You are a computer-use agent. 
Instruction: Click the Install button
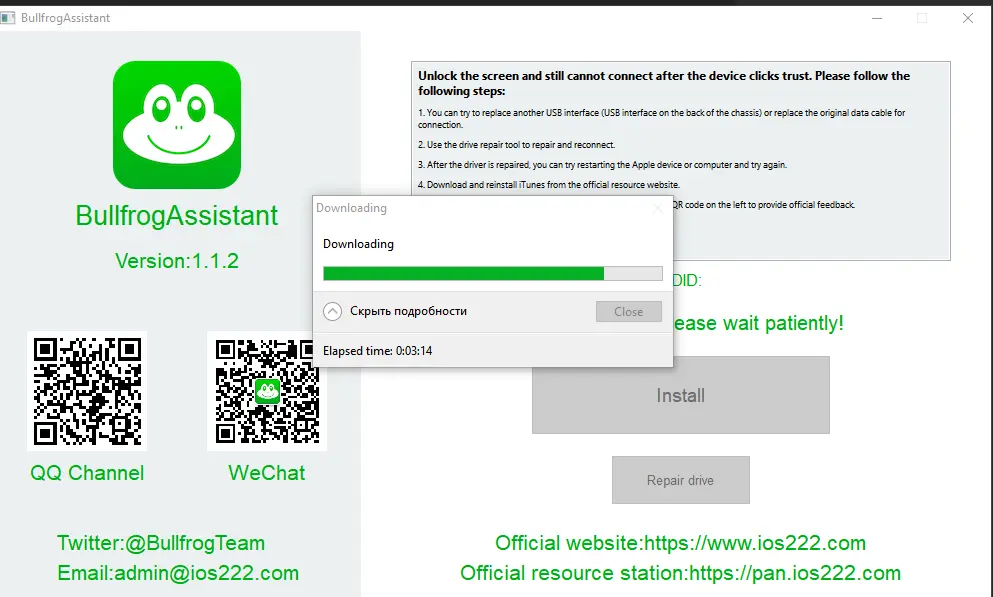(x=681, y=395)
